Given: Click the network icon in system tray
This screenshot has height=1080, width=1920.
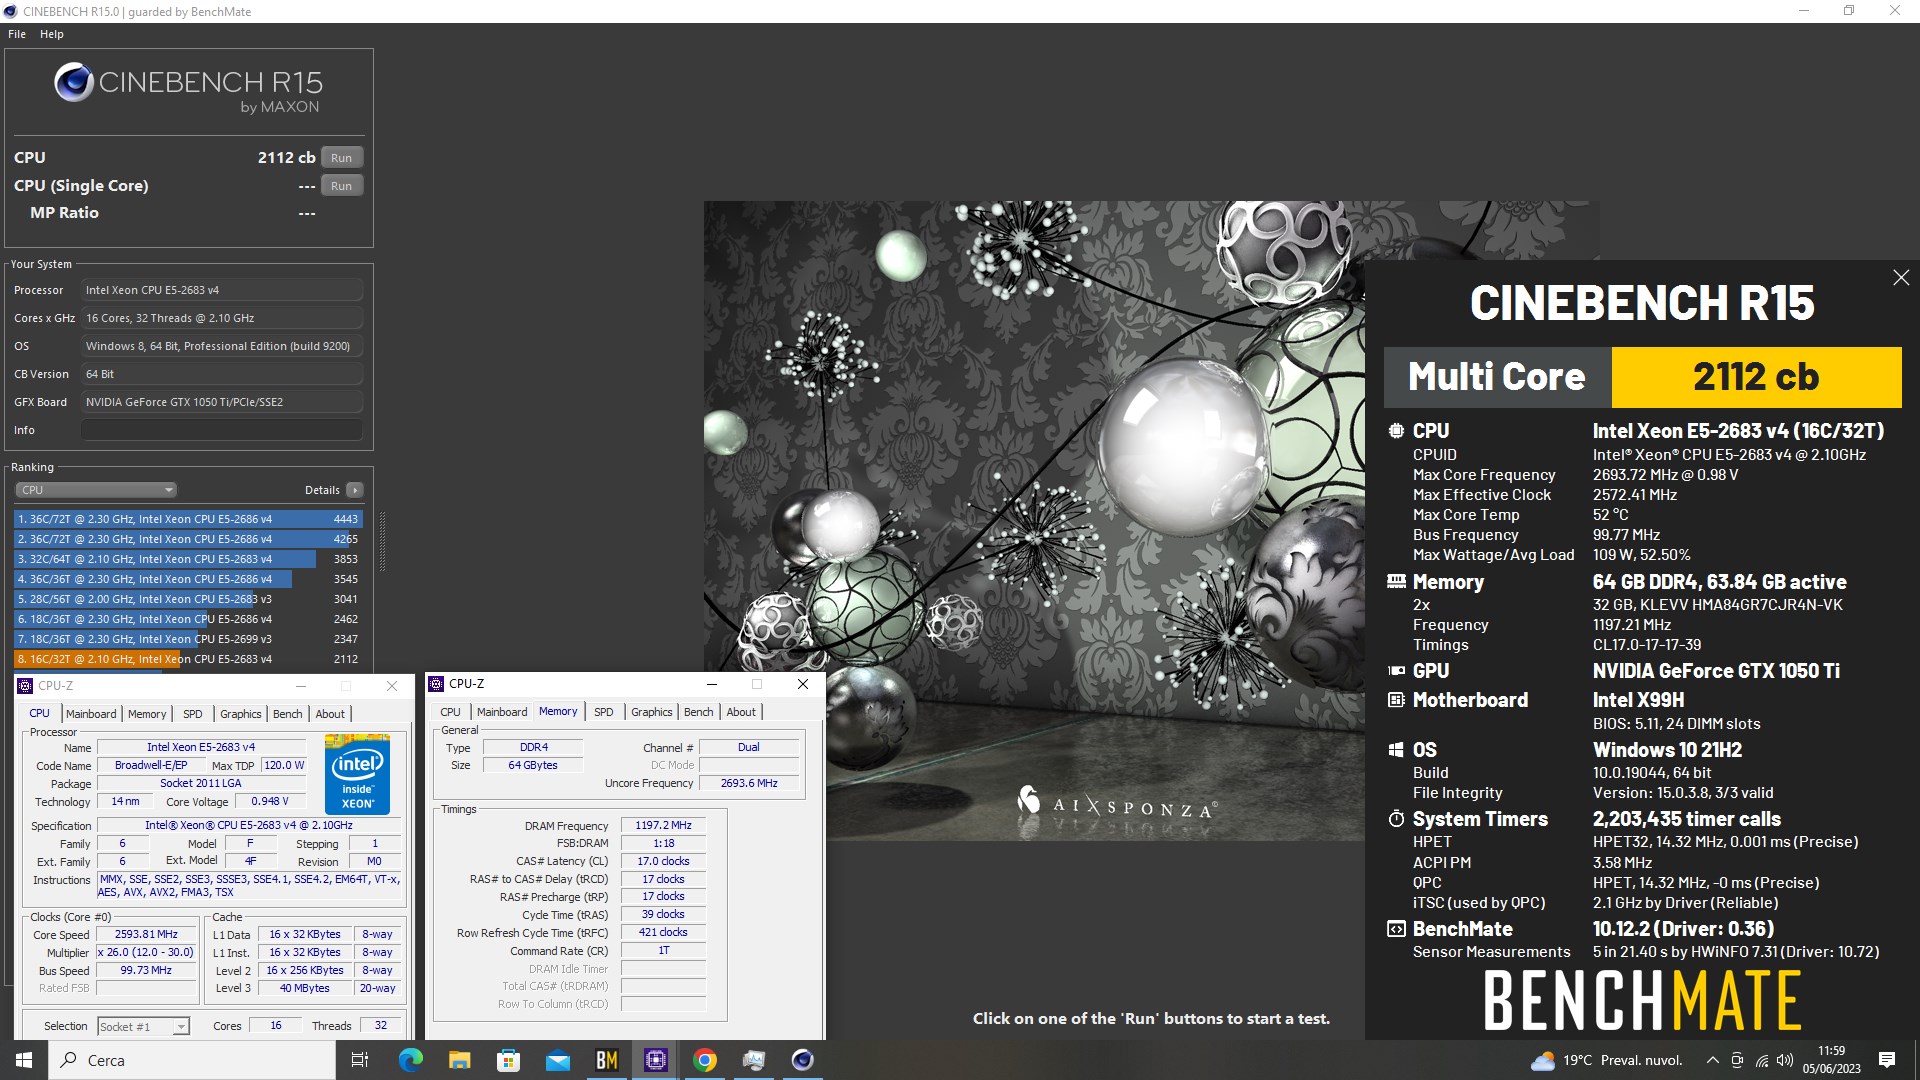Looking at the screenshot, I should pos(1761,1060).
